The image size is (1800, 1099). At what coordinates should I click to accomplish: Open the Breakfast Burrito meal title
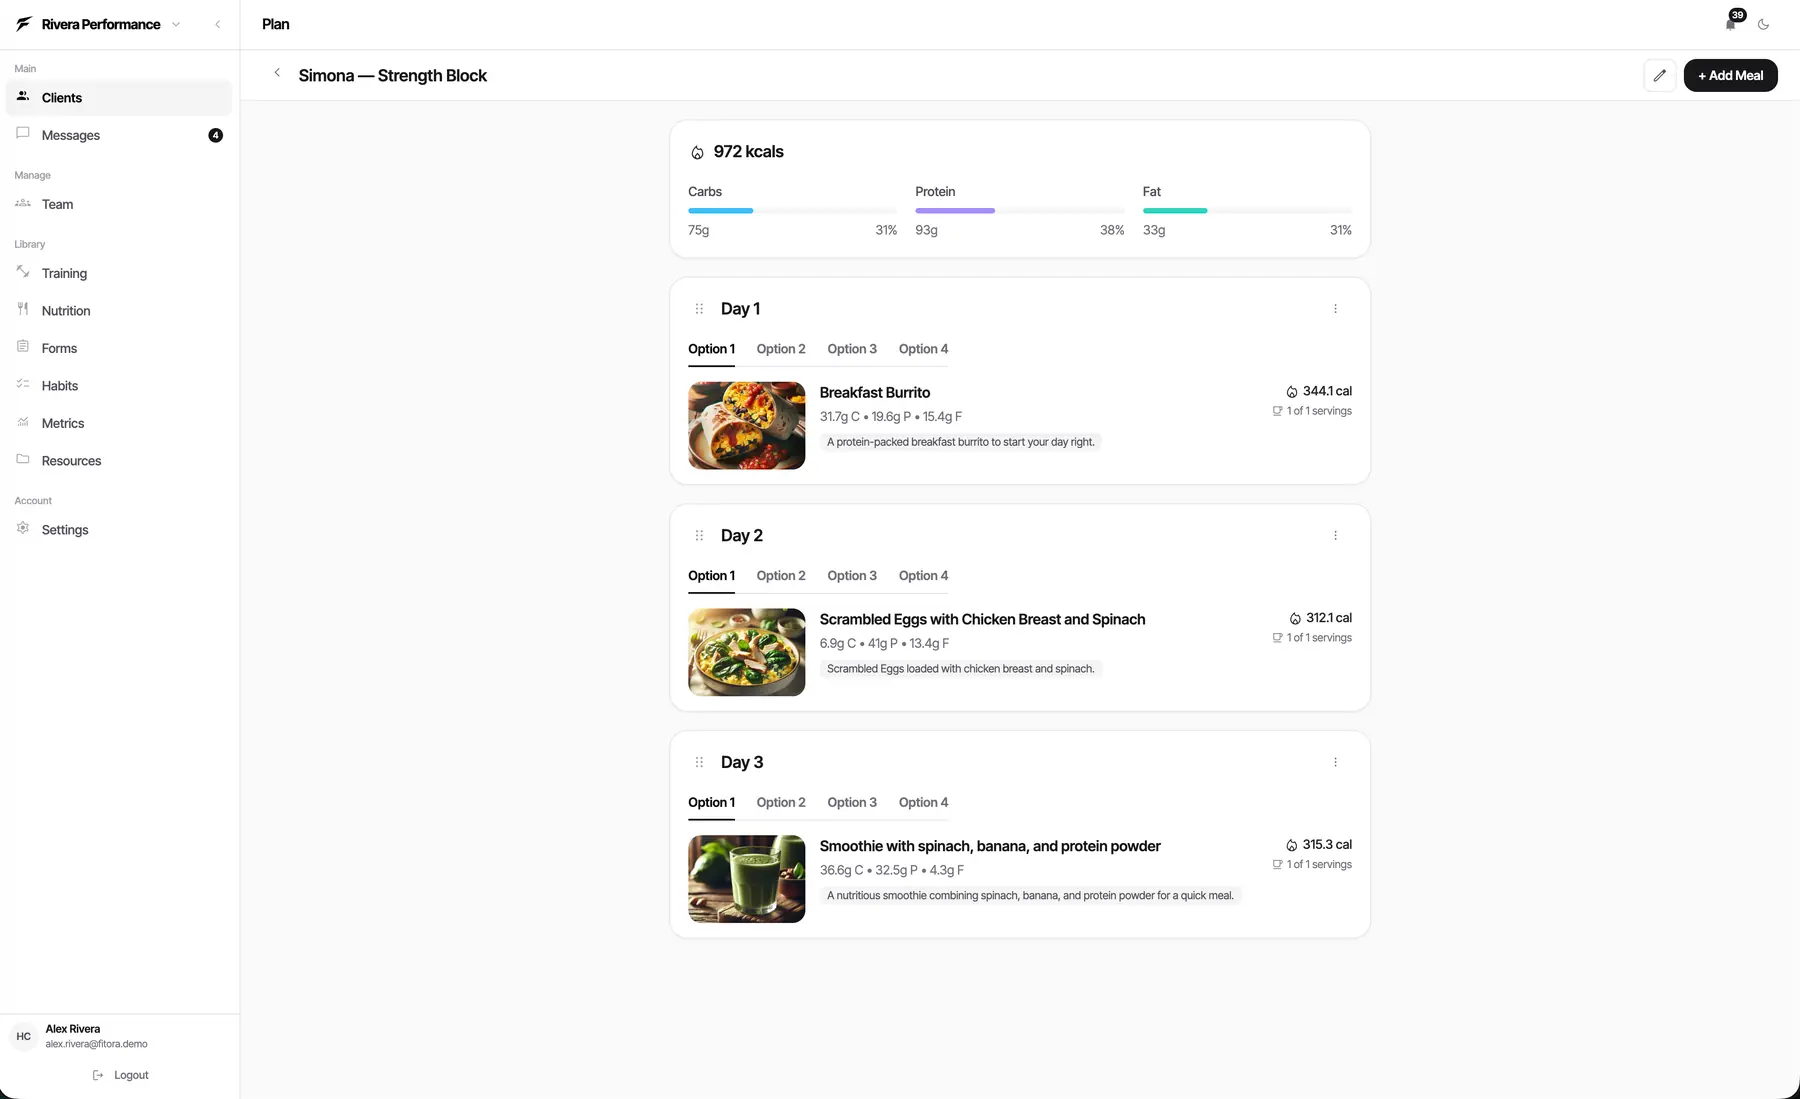click(x=875, y=393)
